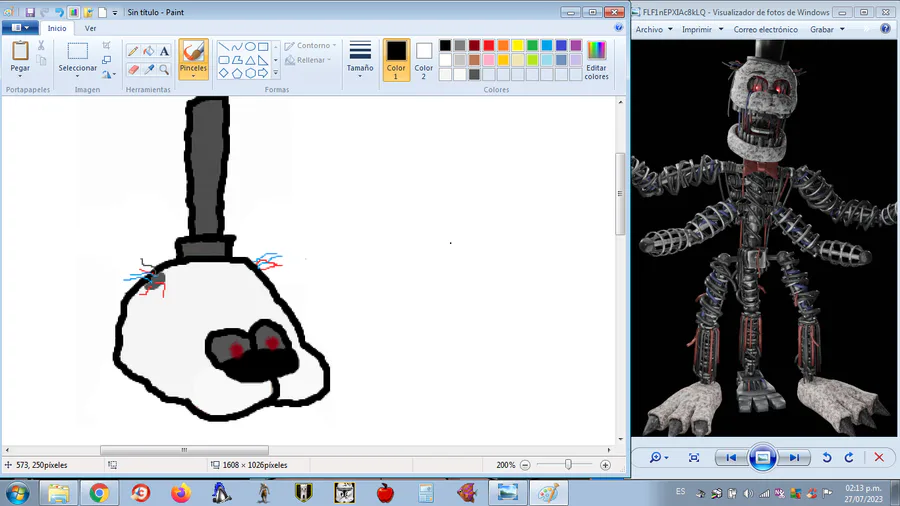Open the Archivo menu in photo viewer
Image resolution: width=900 pixels, height=506 pixels.
pos(653,29)
